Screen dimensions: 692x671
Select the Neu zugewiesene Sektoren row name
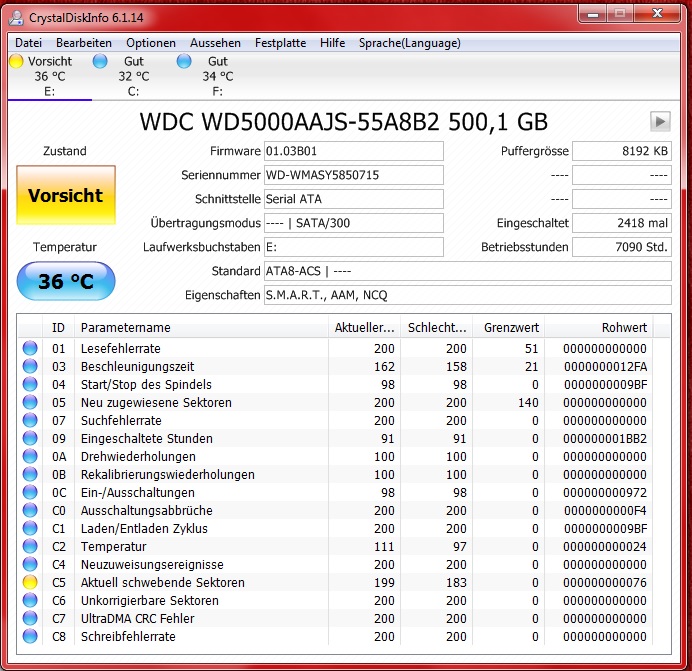[x=156, y=403]
